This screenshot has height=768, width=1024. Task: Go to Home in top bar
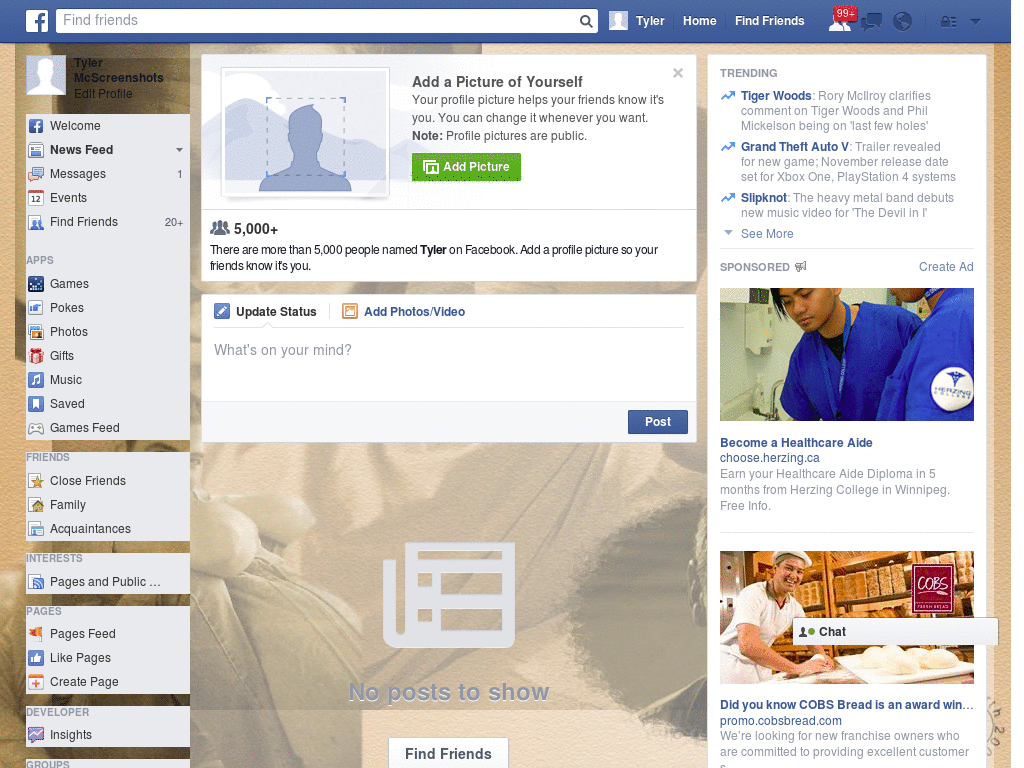coord(699,21)
